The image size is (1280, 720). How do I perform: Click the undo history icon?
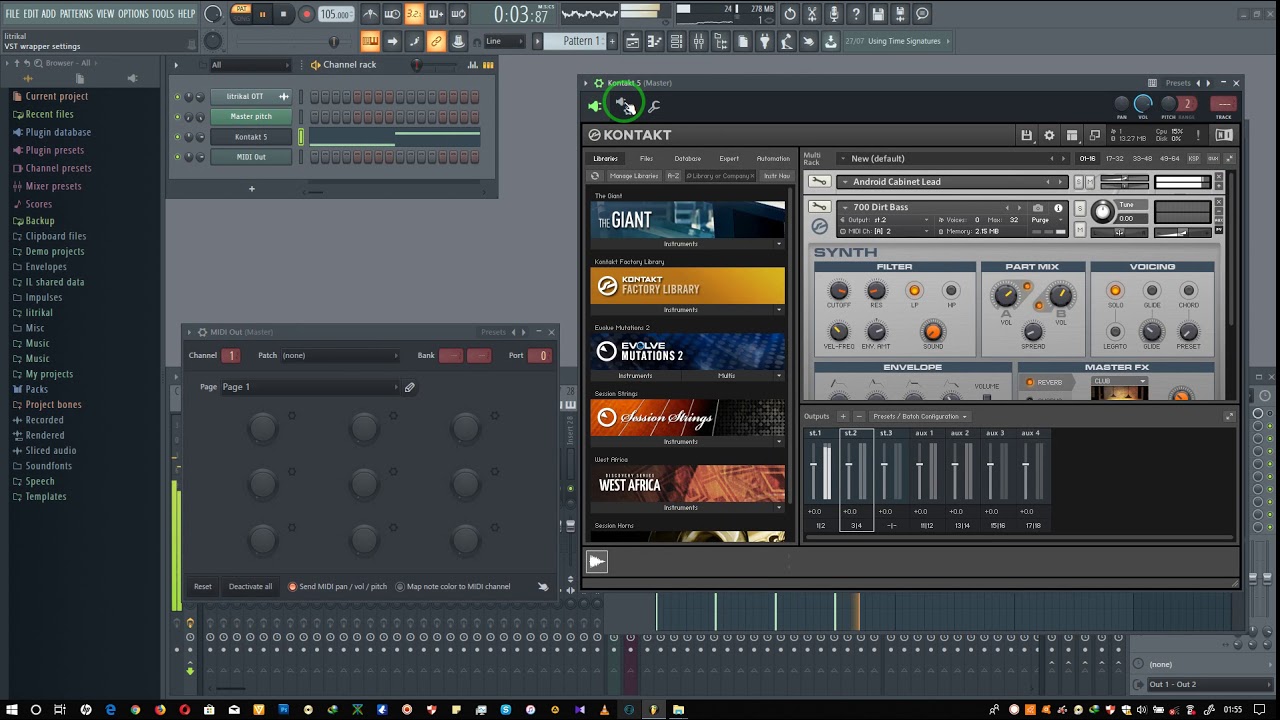coord(790,14)
